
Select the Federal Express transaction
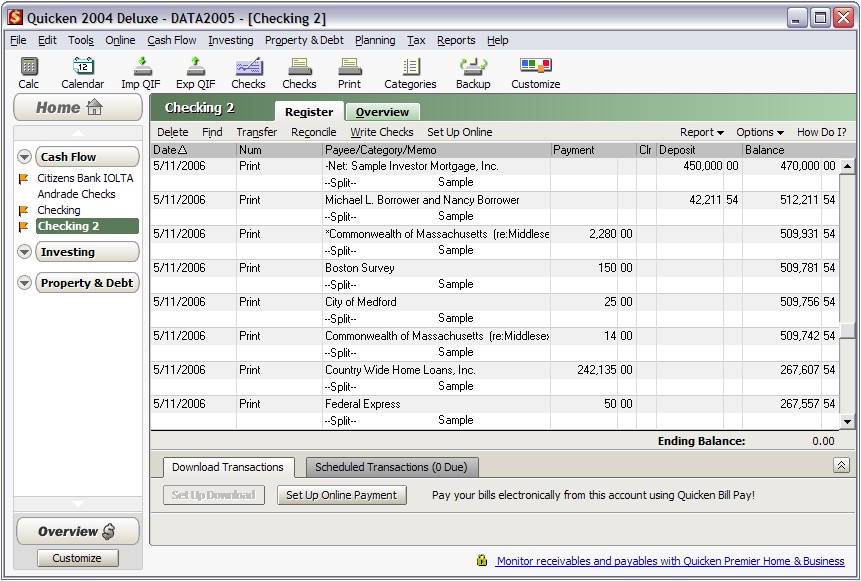coord(494,412)
